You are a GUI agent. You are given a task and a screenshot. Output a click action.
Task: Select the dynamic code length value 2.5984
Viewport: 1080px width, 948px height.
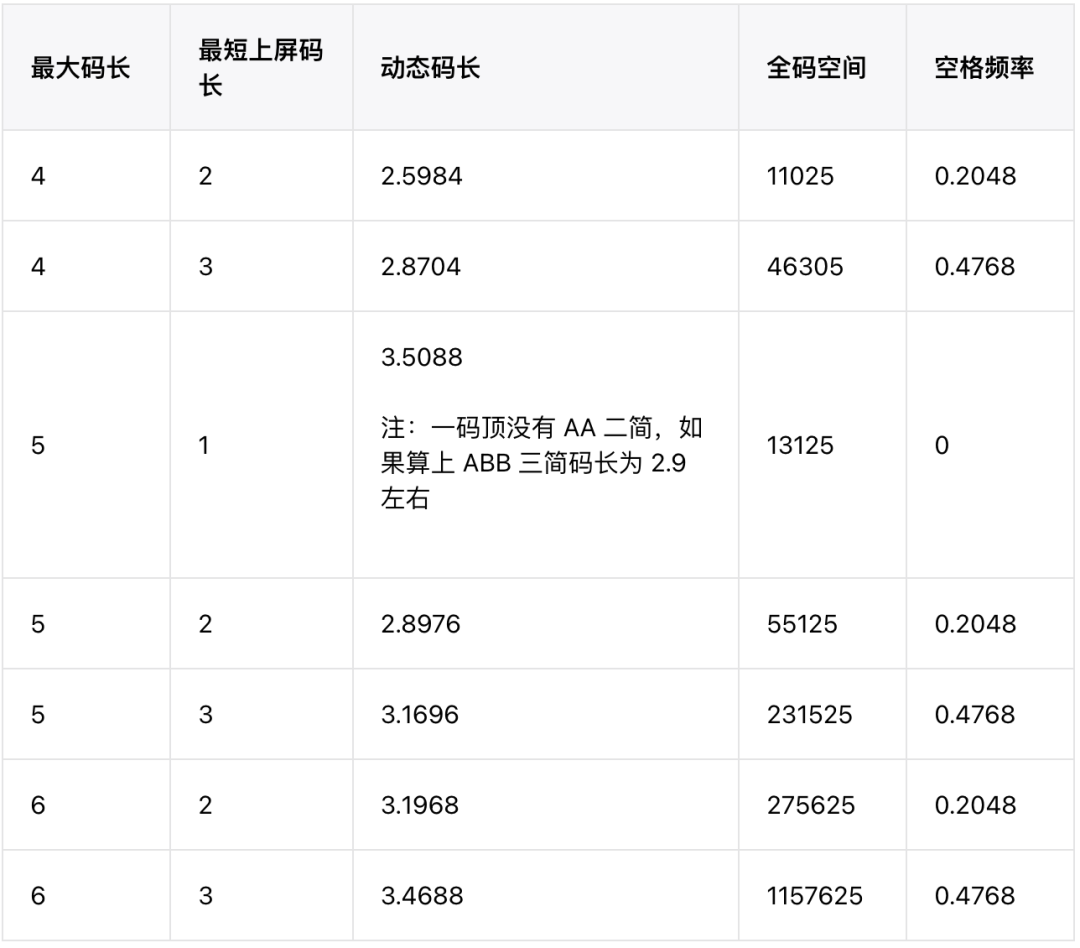pos(422,176)
